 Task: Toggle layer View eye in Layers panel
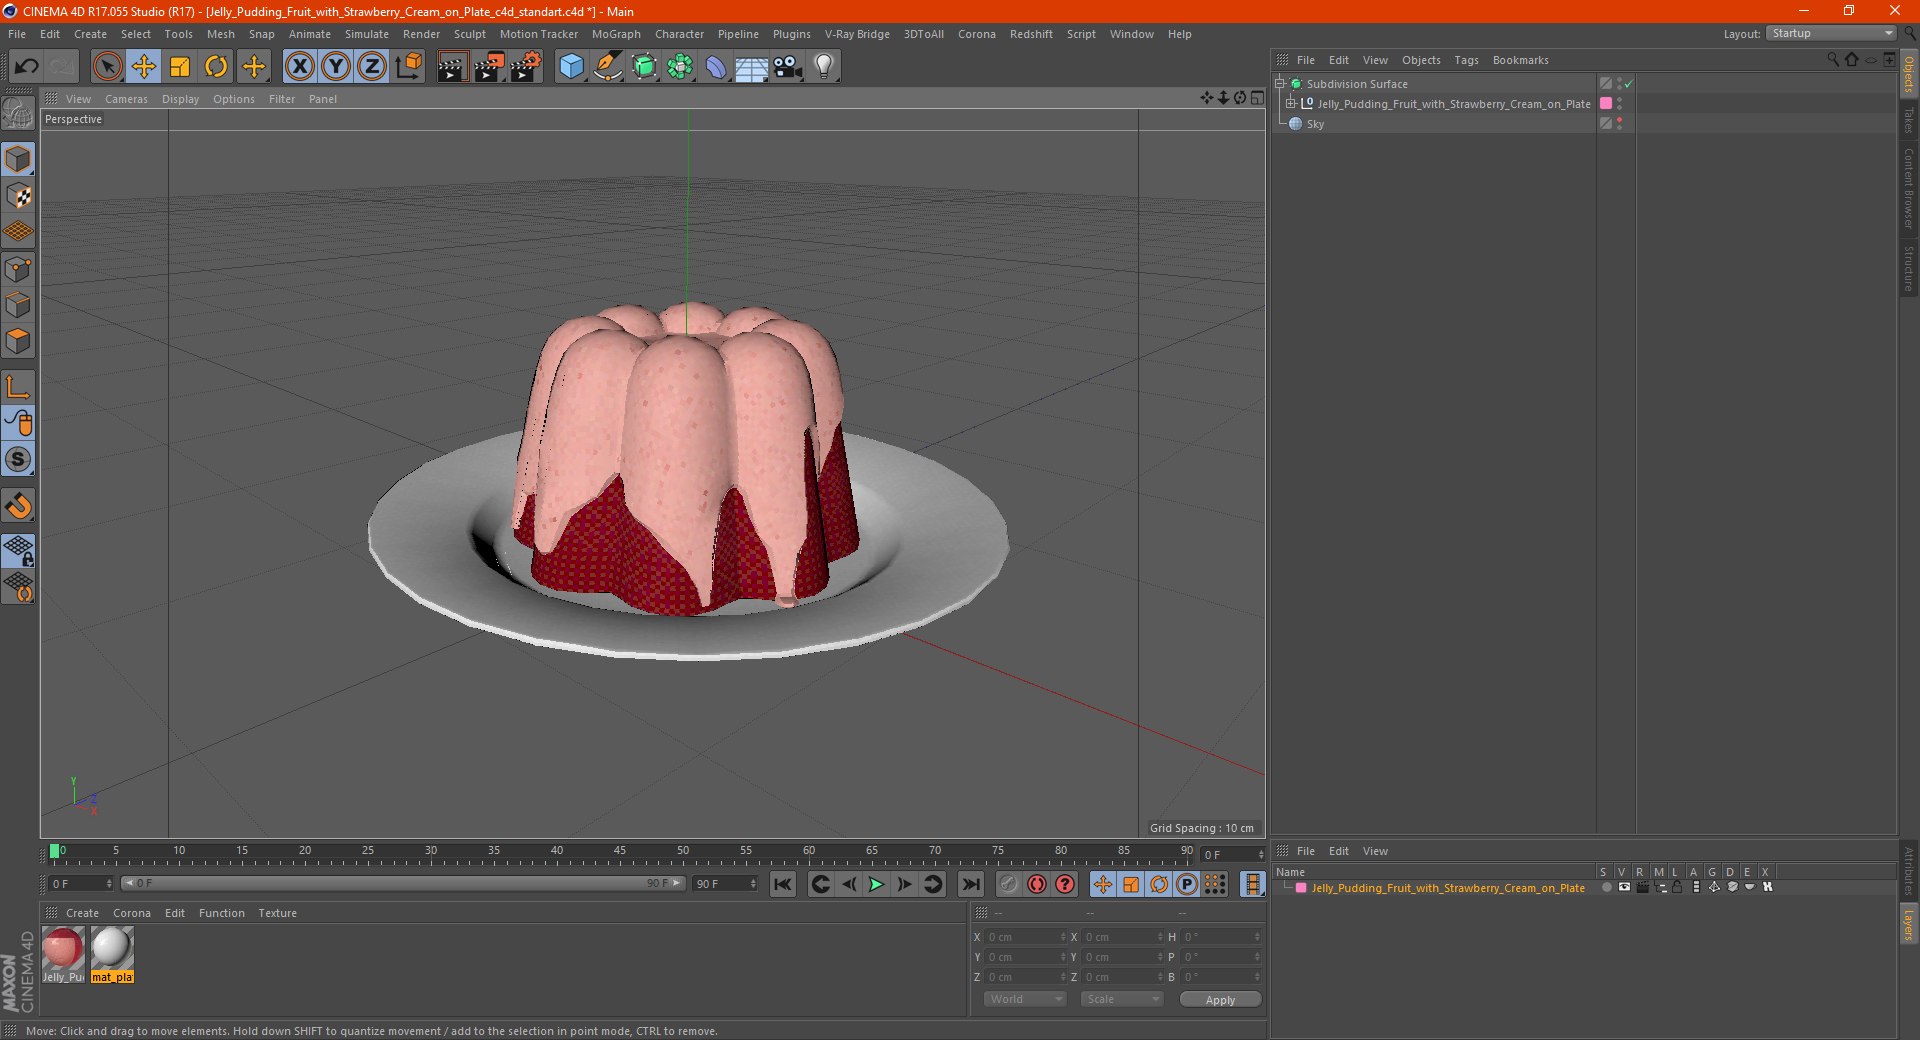point(1624,888)
